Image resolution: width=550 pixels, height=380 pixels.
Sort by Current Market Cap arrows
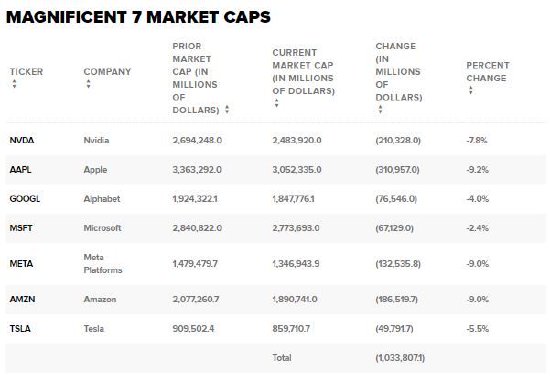click(x=276, y=103)
